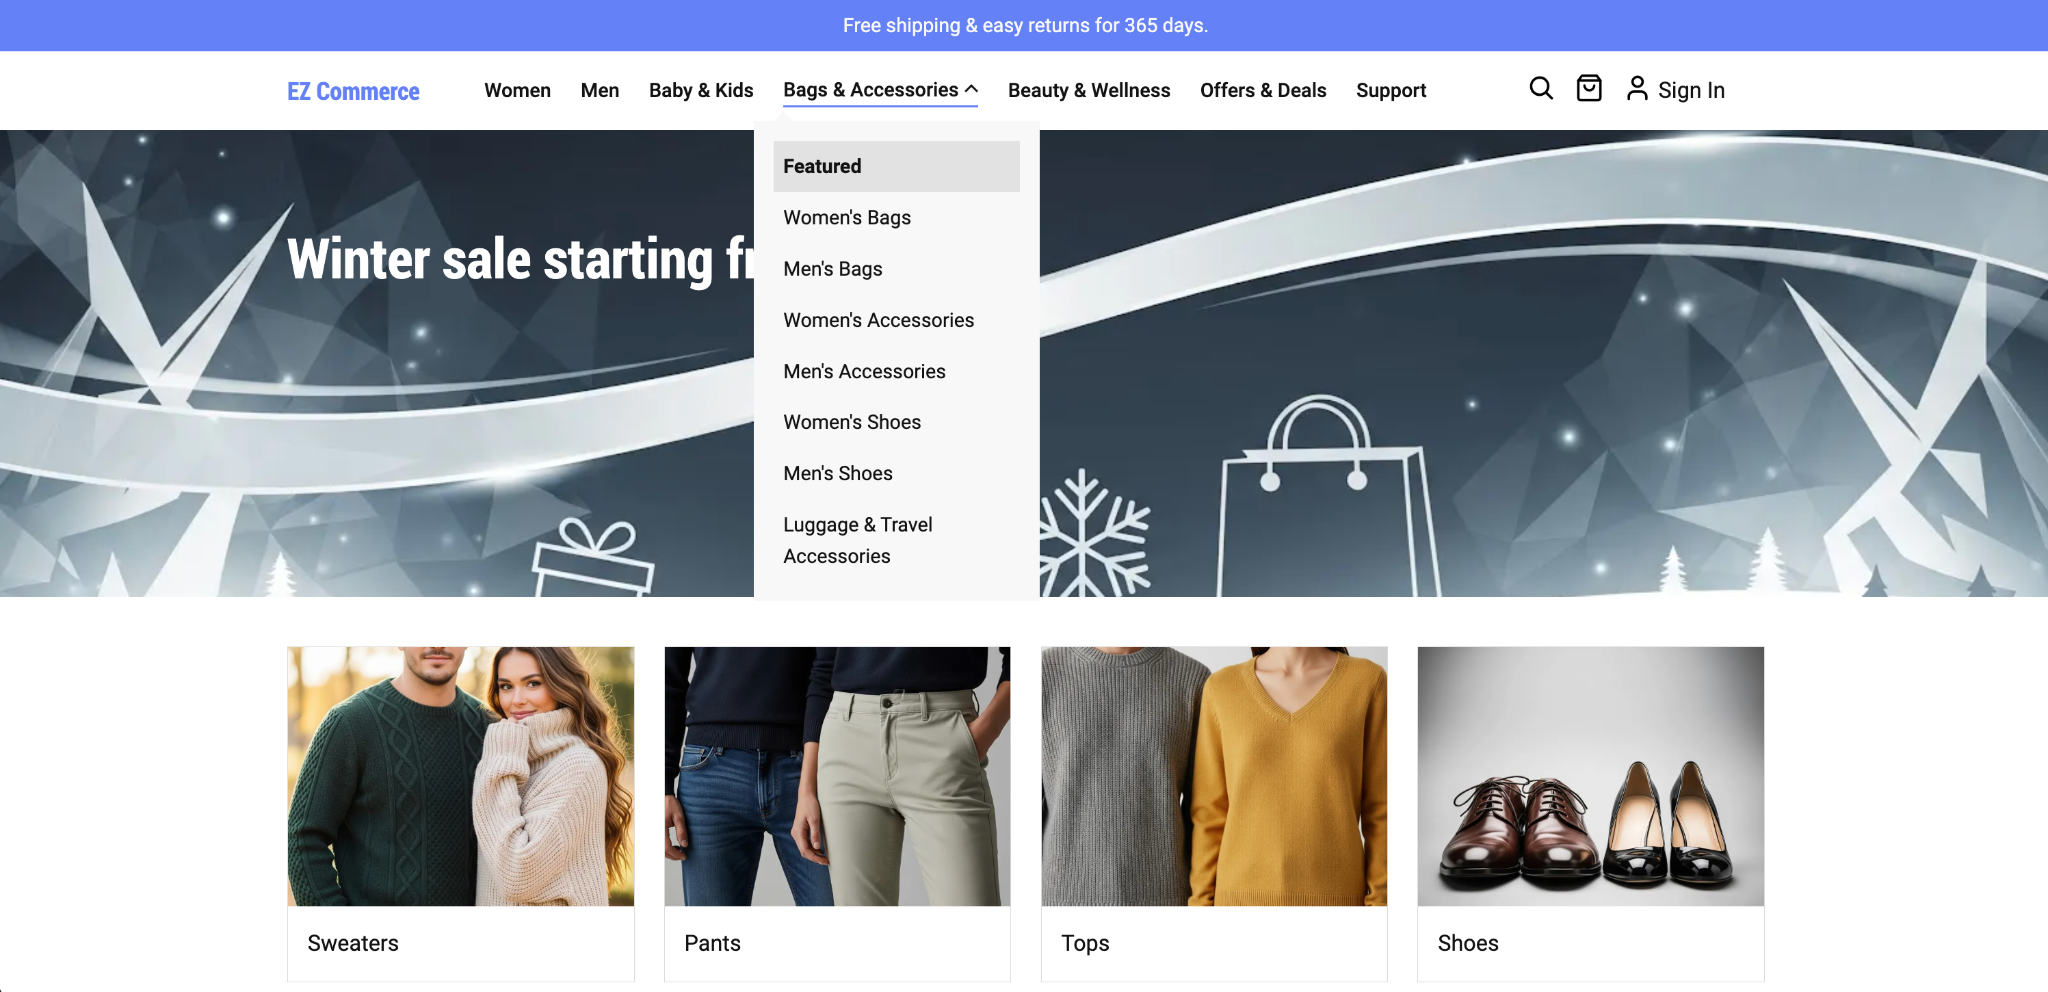Viewport: 2048px width, 992px height.
Task: Open the Beauty & Wellness menu
Action: pyautogui.click(x=1089, y=90)
